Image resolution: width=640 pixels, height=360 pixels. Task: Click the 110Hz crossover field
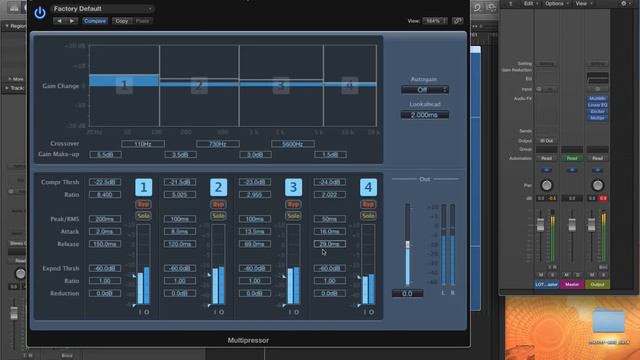coord(143,144)
